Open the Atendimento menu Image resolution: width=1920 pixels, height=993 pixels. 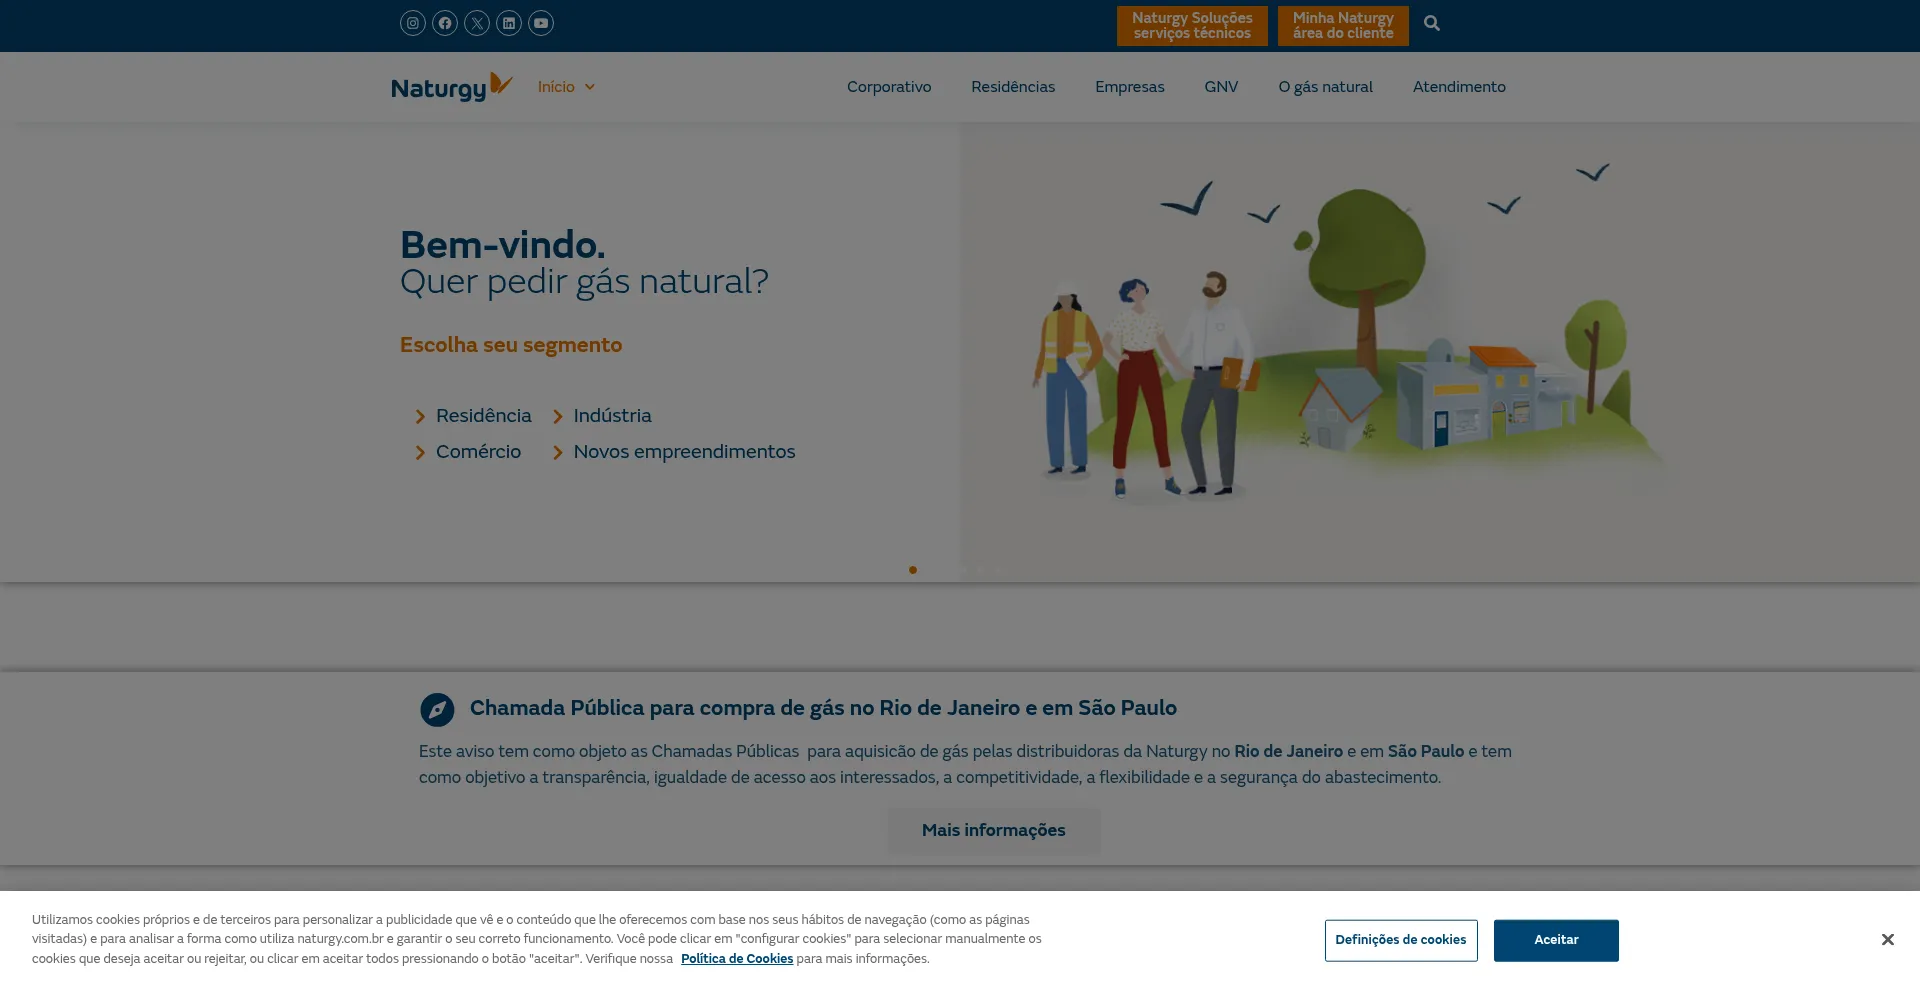(1459, 87)
